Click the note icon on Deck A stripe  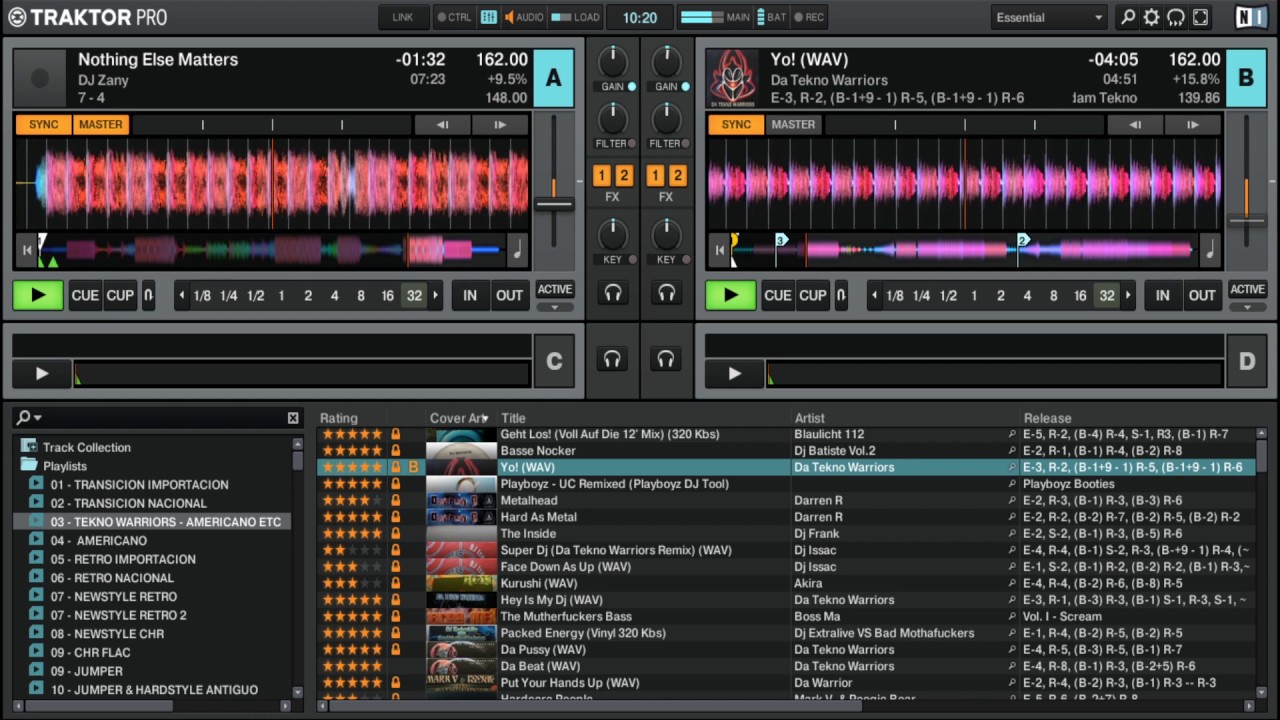click(x=517, y=250)
